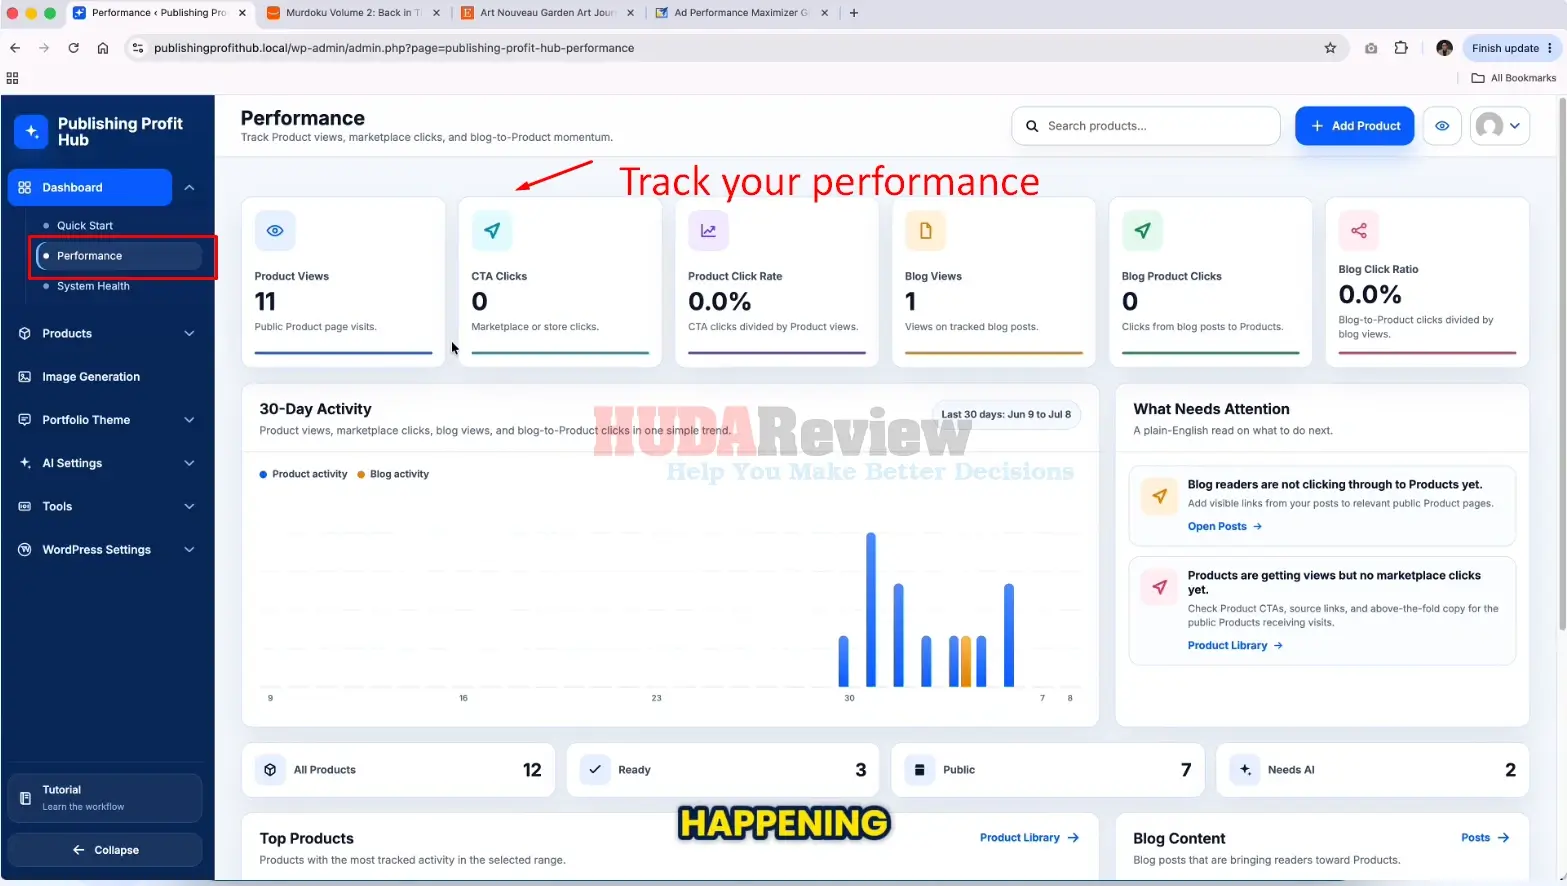Open Product Library link beside Top Products
This screenshot has height=886, width=1567.
point(1029,838)
